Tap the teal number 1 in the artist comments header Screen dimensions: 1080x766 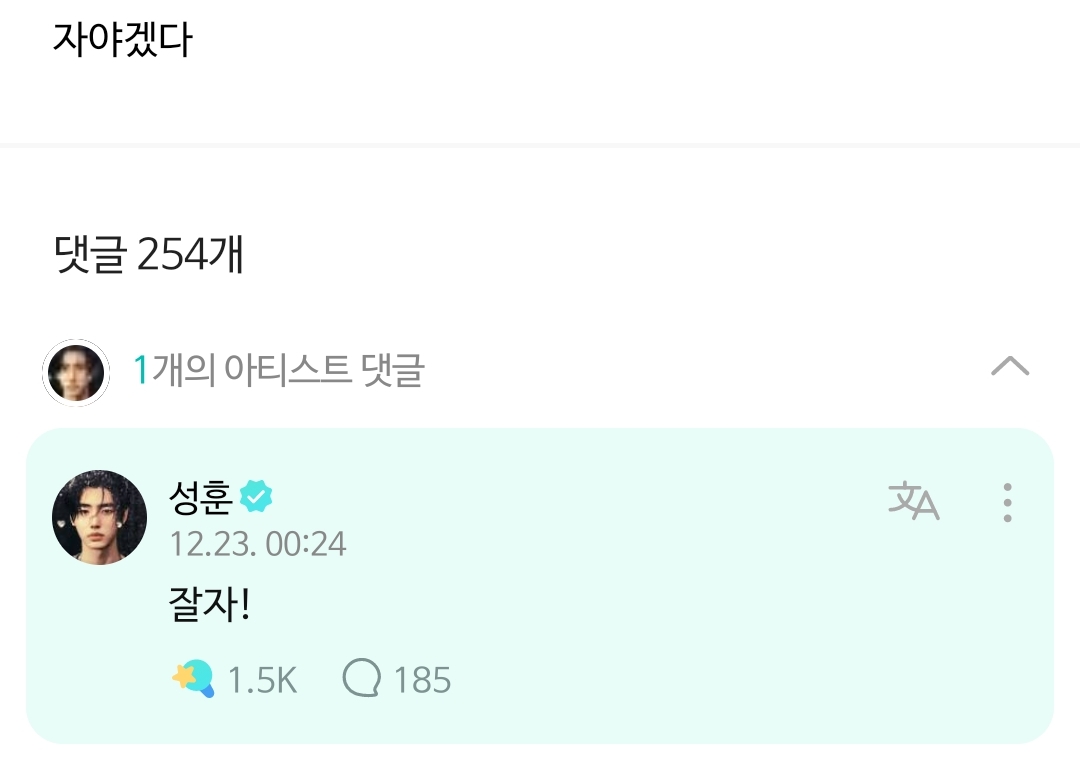[x=141, y=371]
